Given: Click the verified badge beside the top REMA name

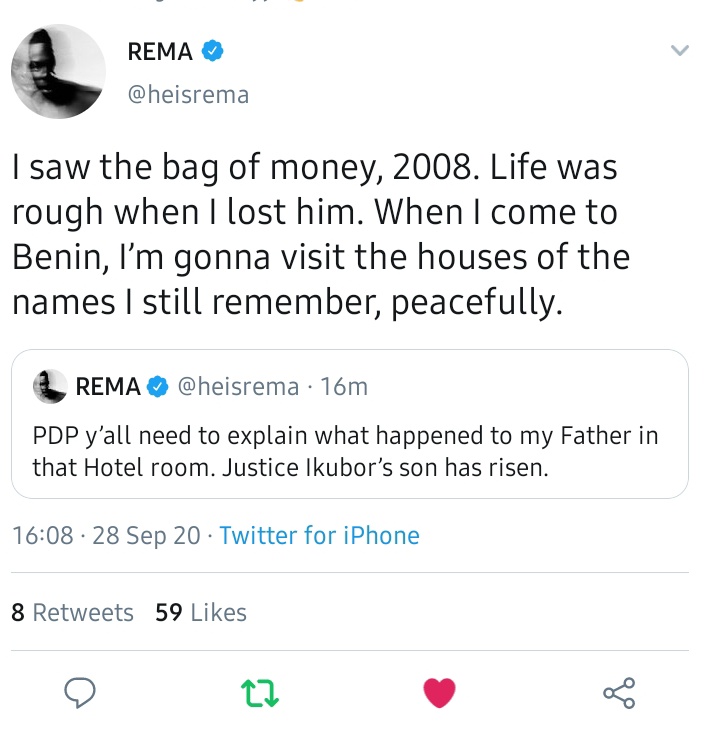Looking at the screenshot, I should (x=214, y=51).
